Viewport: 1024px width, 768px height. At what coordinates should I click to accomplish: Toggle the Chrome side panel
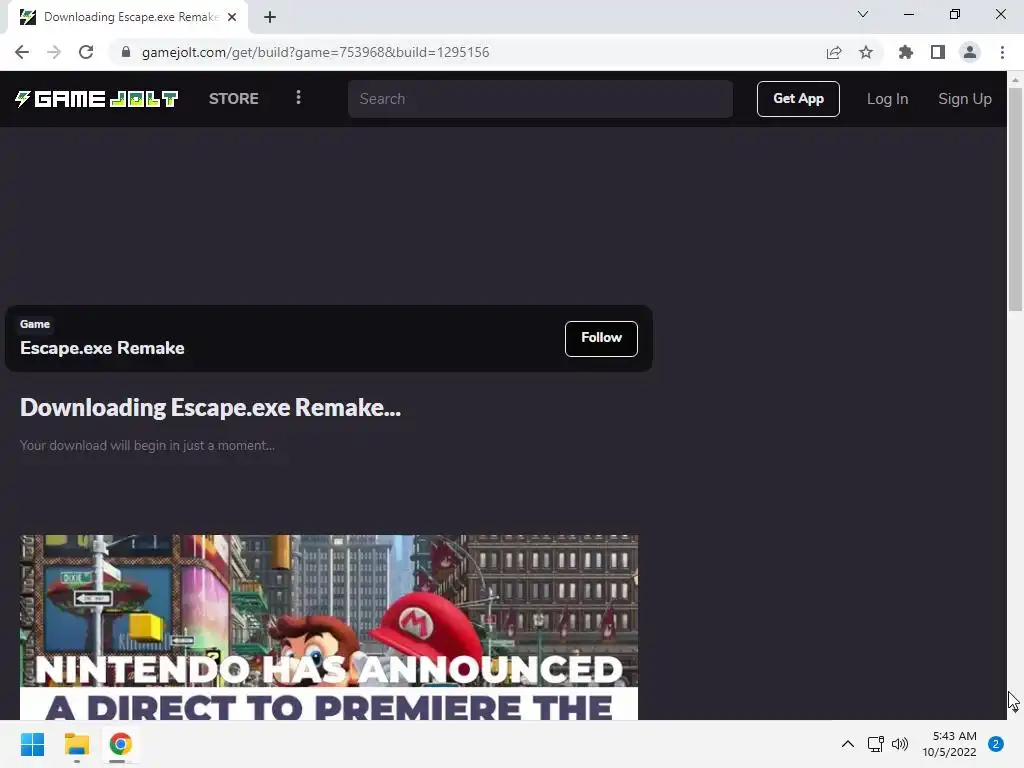(938, 52)
